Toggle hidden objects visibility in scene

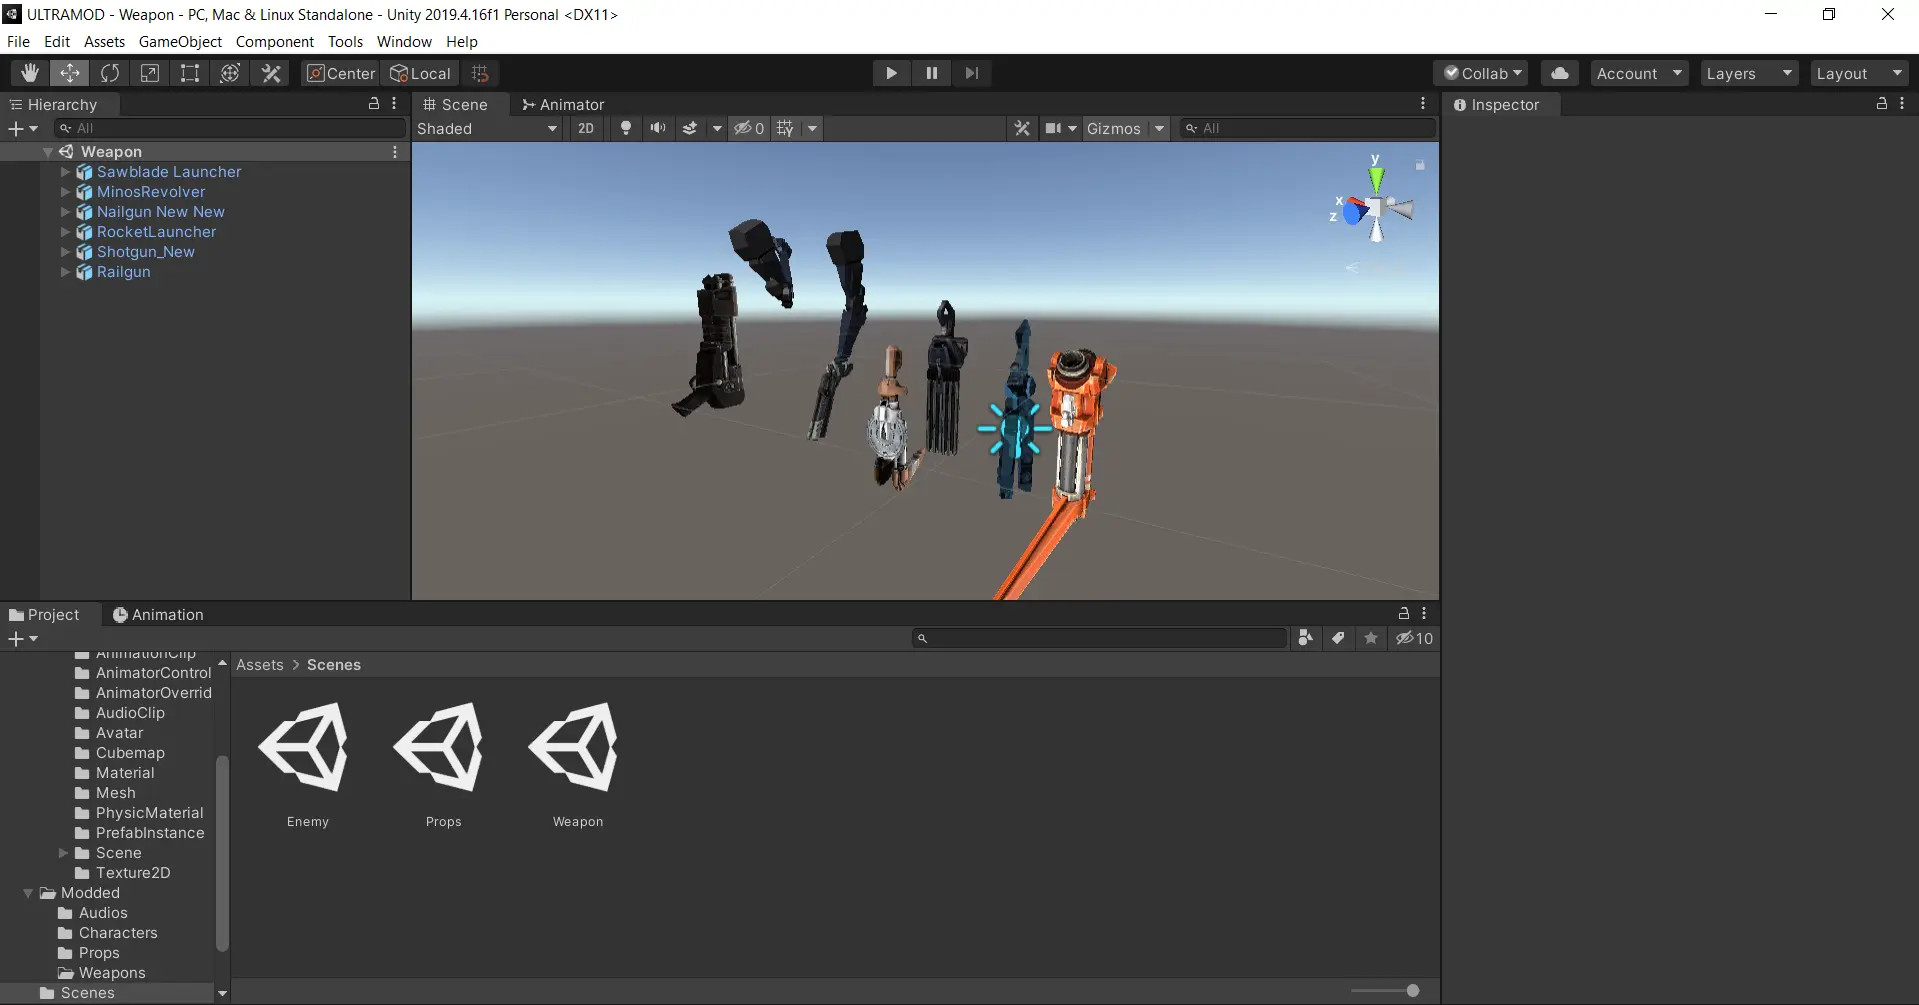point(749,128)
